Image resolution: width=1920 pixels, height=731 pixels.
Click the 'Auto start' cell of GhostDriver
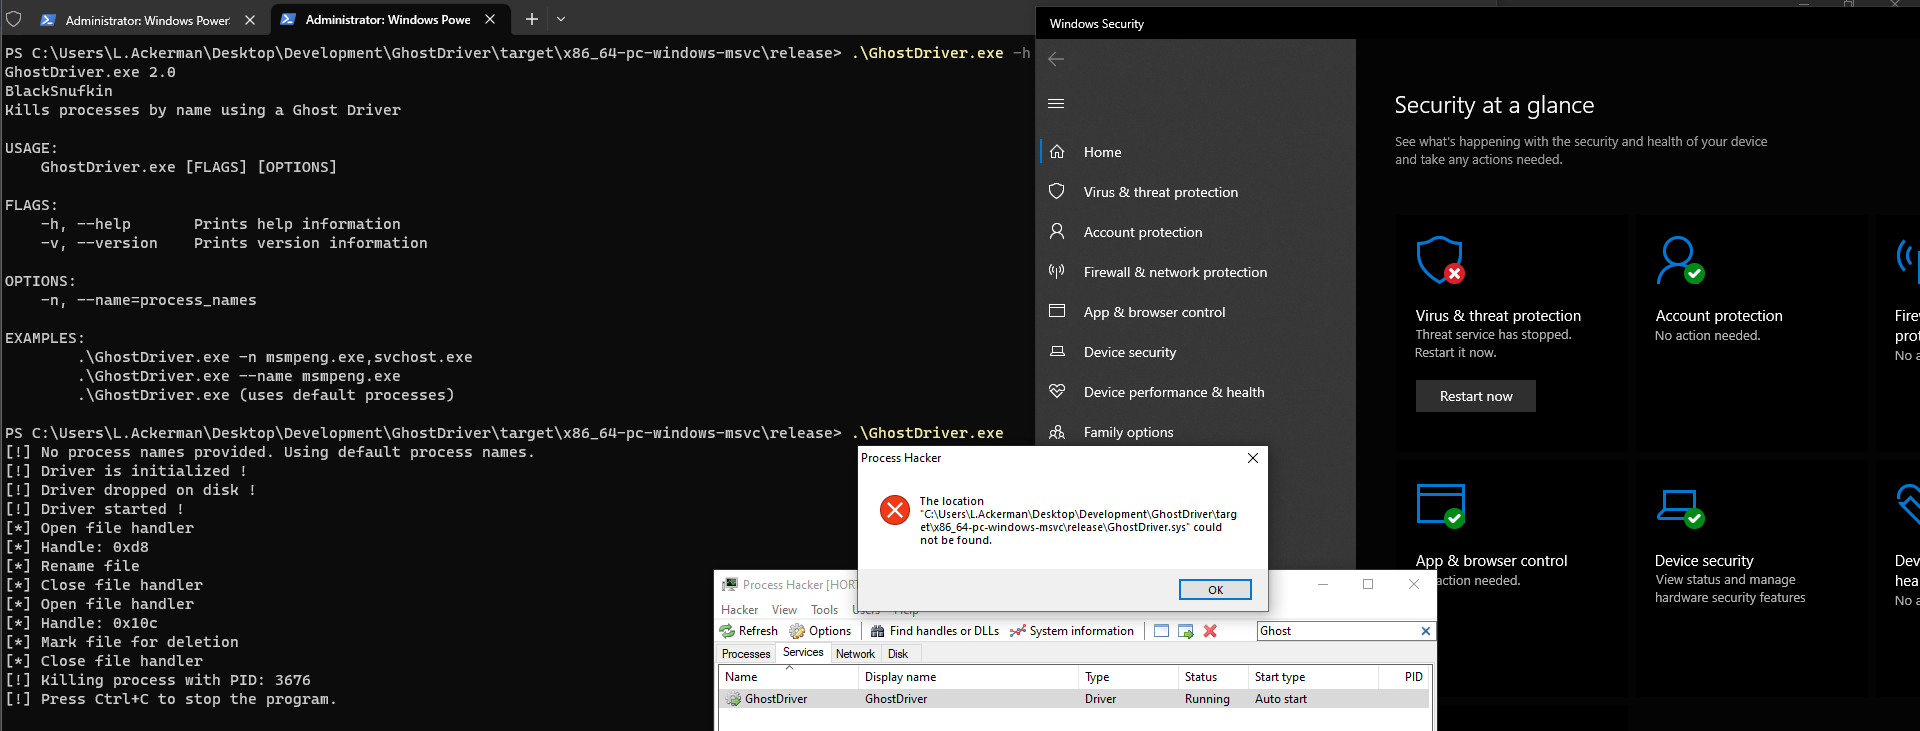1281,699
